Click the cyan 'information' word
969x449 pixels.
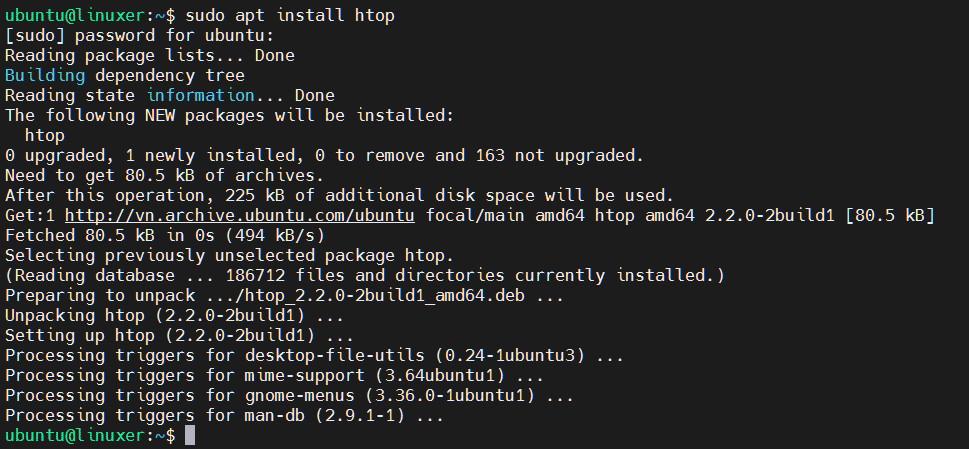tap(200, 96)
